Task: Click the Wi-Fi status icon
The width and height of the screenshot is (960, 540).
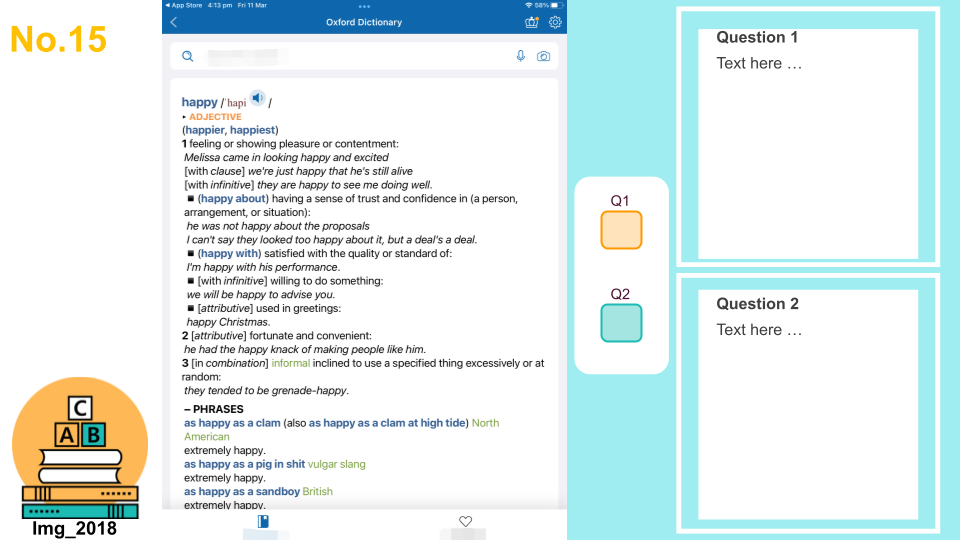Action: click(x=528, y=5)
